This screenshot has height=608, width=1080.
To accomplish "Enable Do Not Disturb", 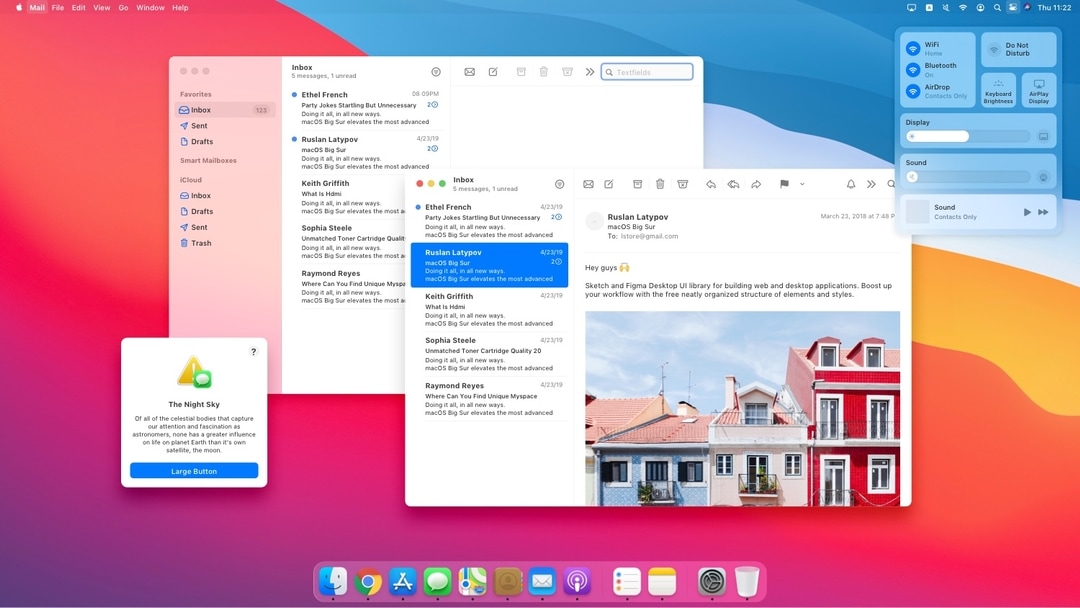I will click(x=1017, y=48).
